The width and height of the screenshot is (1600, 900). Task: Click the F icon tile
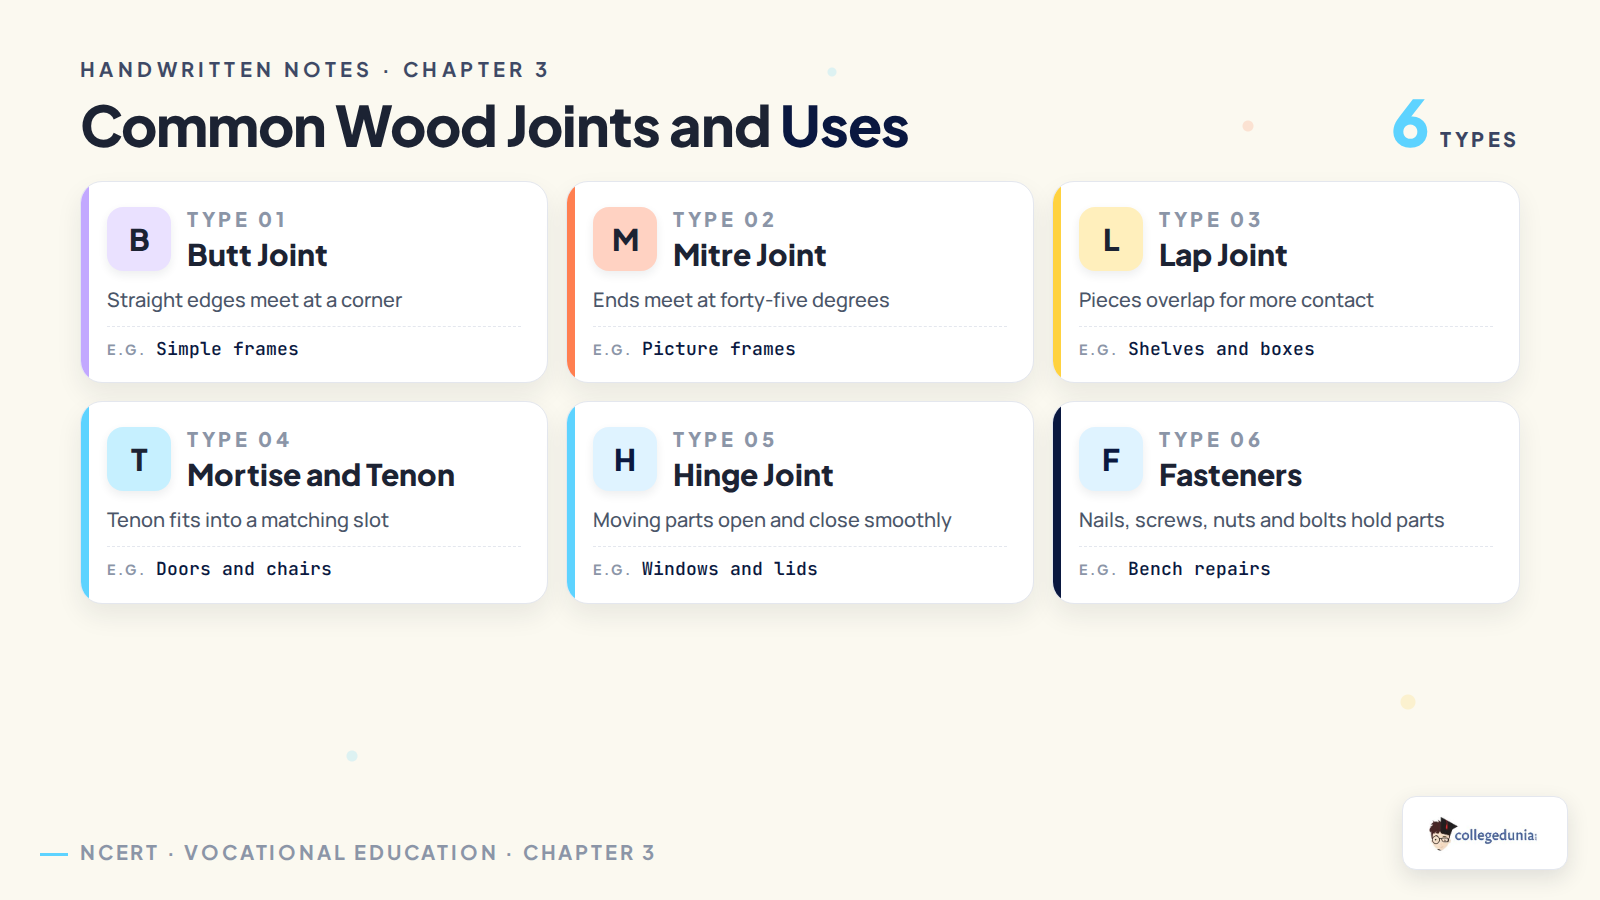(x=1111, y=459)
